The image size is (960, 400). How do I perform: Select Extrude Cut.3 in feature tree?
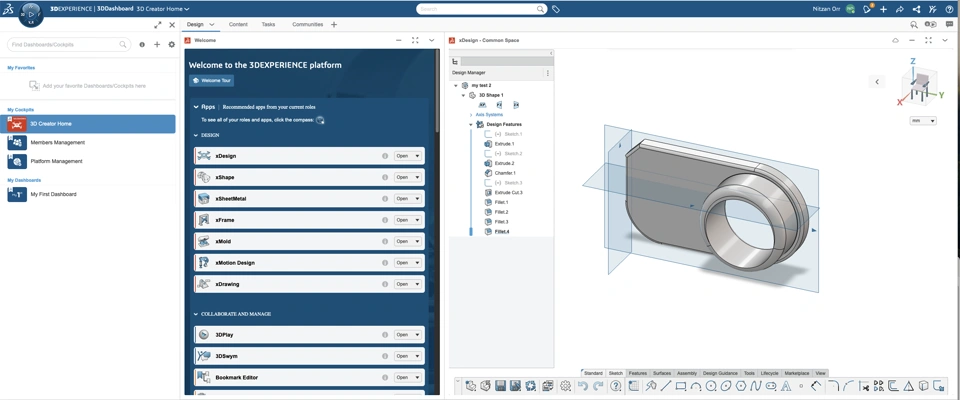pos(508,192)
